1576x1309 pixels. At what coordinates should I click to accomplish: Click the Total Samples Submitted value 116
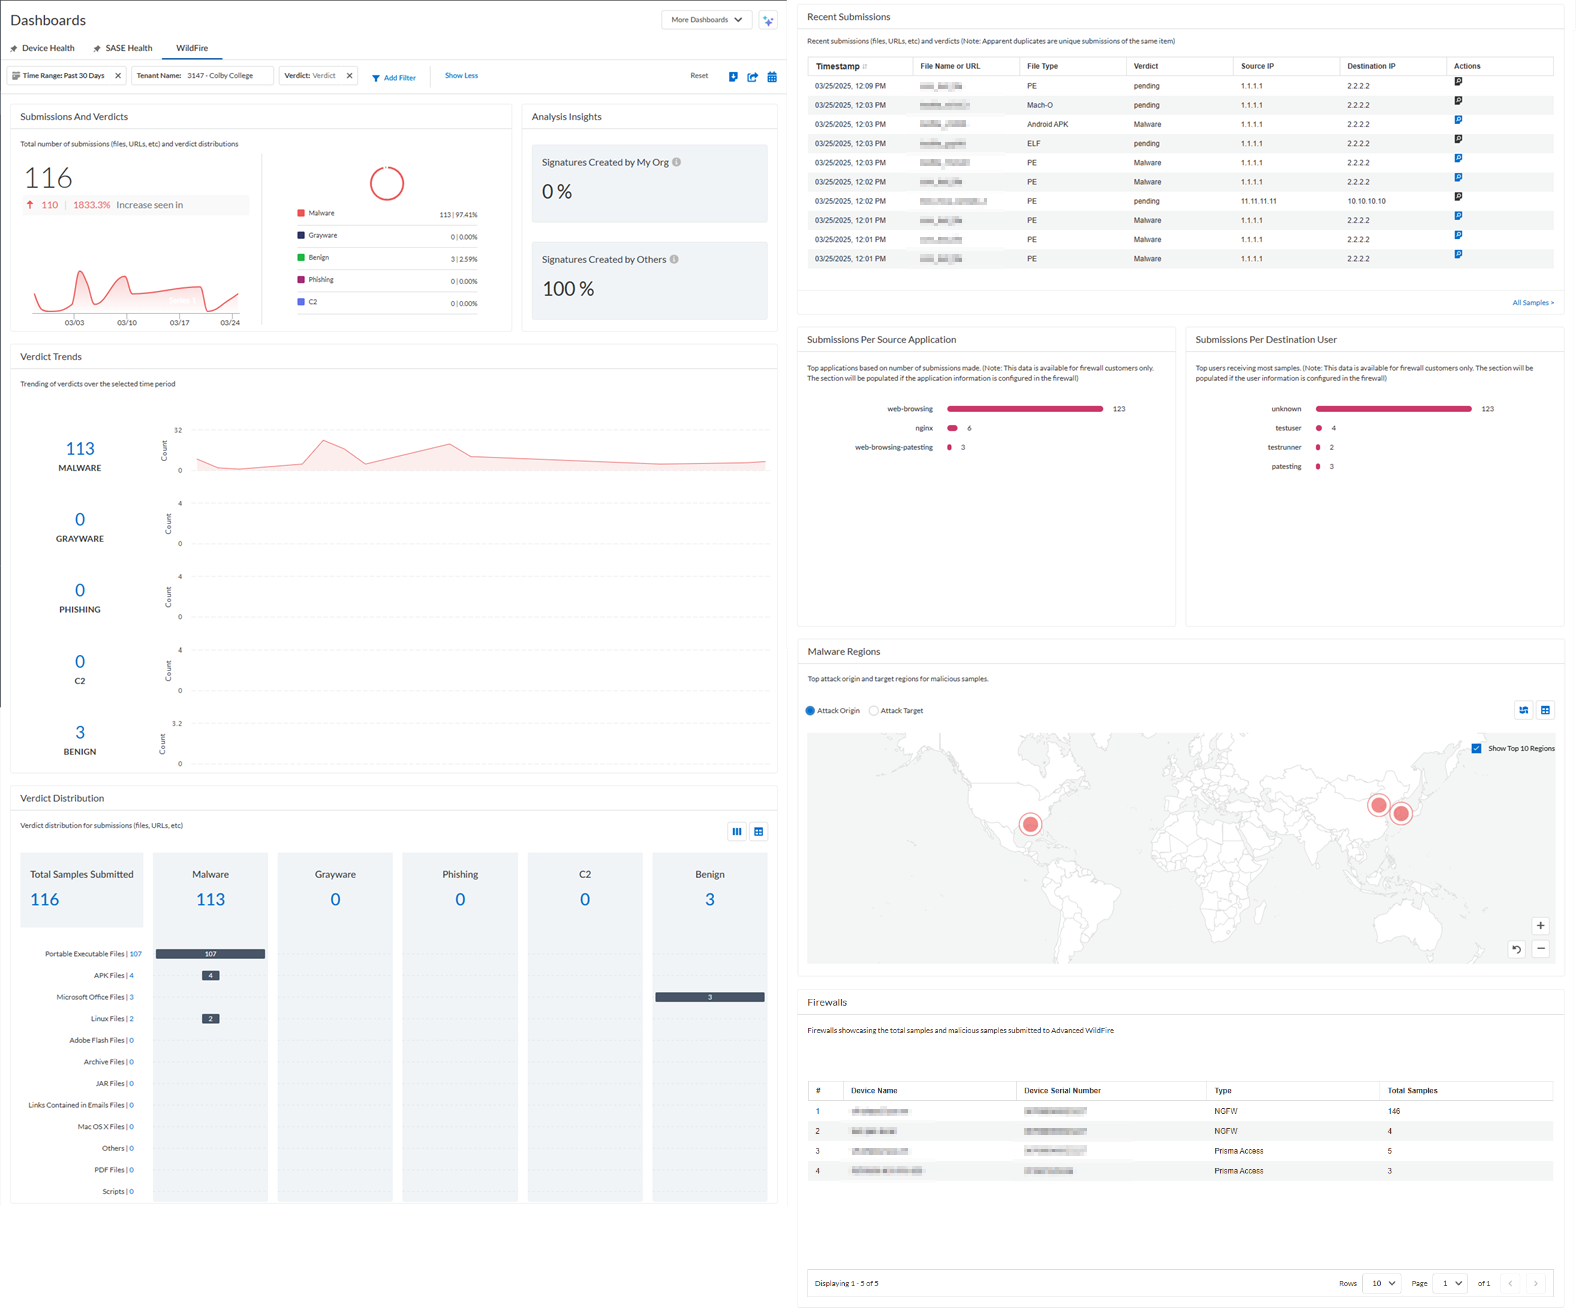pos(45,900)
